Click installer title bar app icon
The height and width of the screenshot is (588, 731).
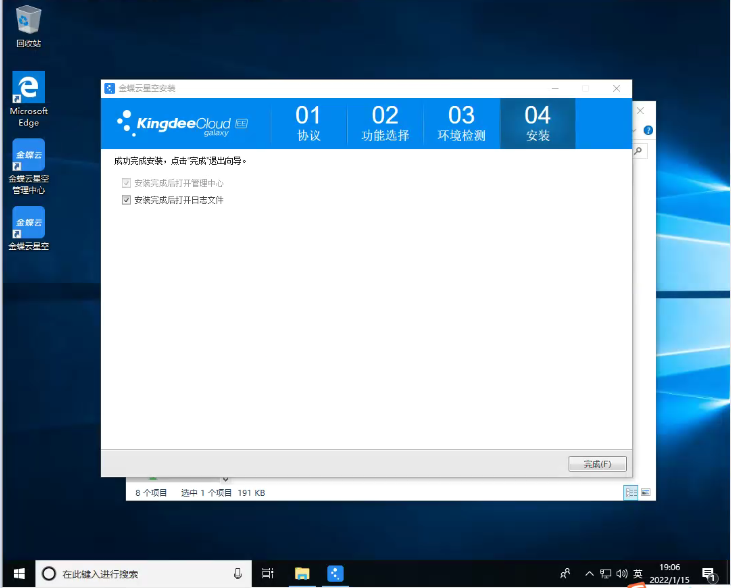coord(110,89)
